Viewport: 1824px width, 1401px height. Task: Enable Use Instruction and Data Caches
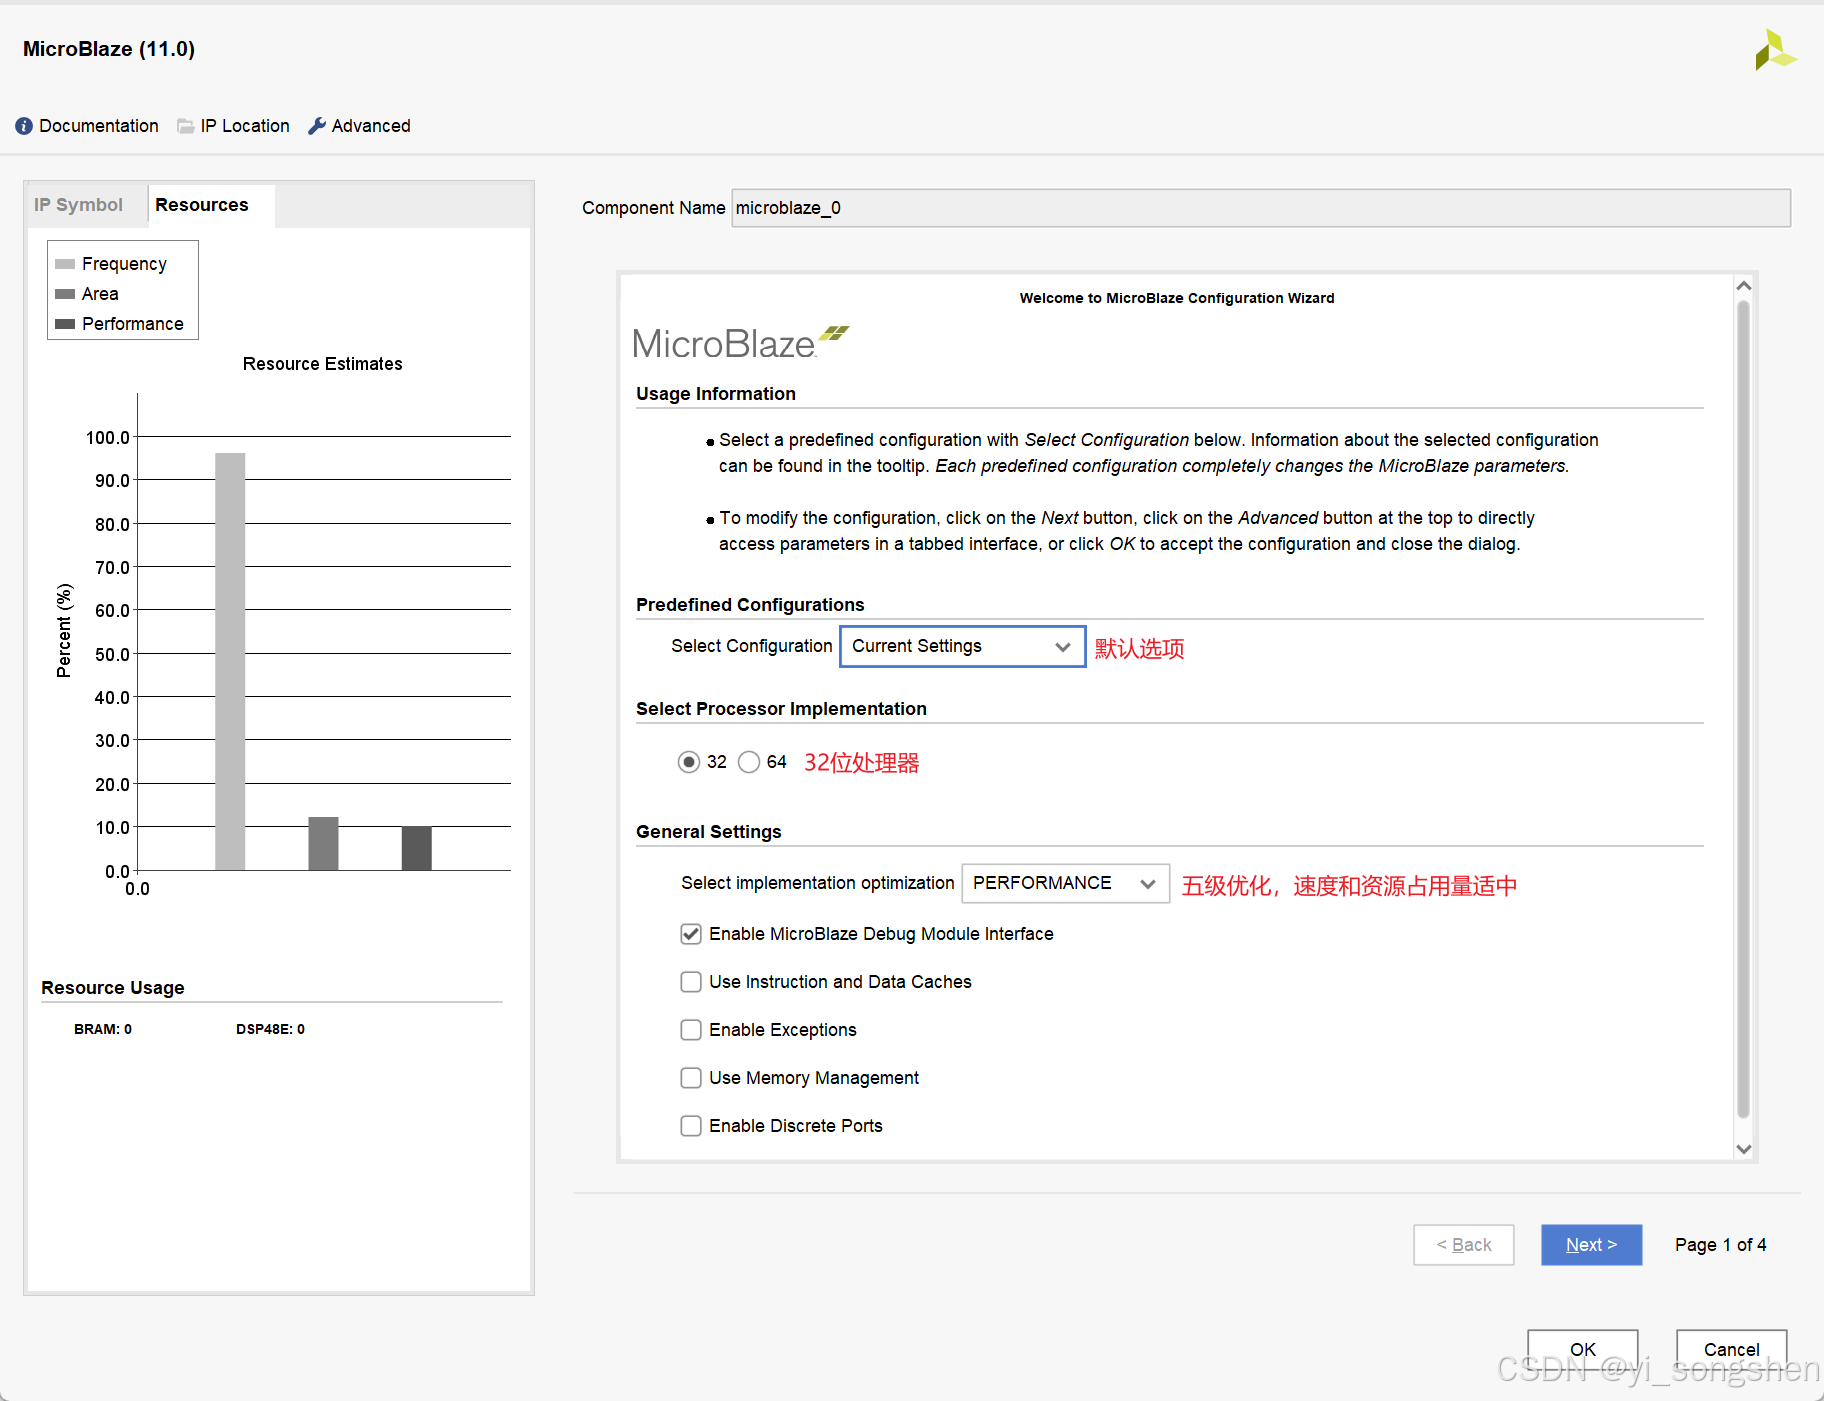[x=691, y=982]
